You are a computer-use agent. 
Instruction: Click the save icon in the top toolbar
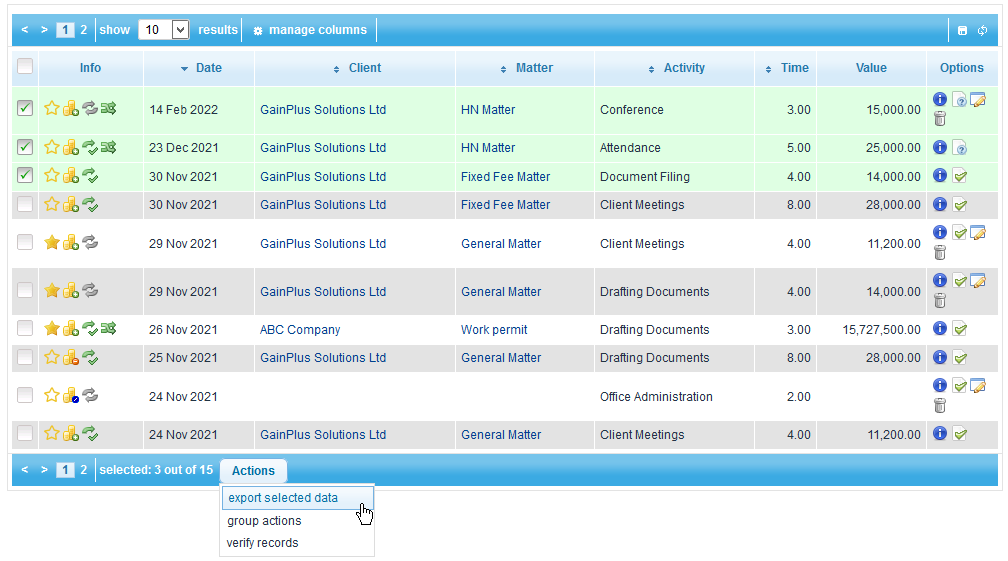(962, 30)
